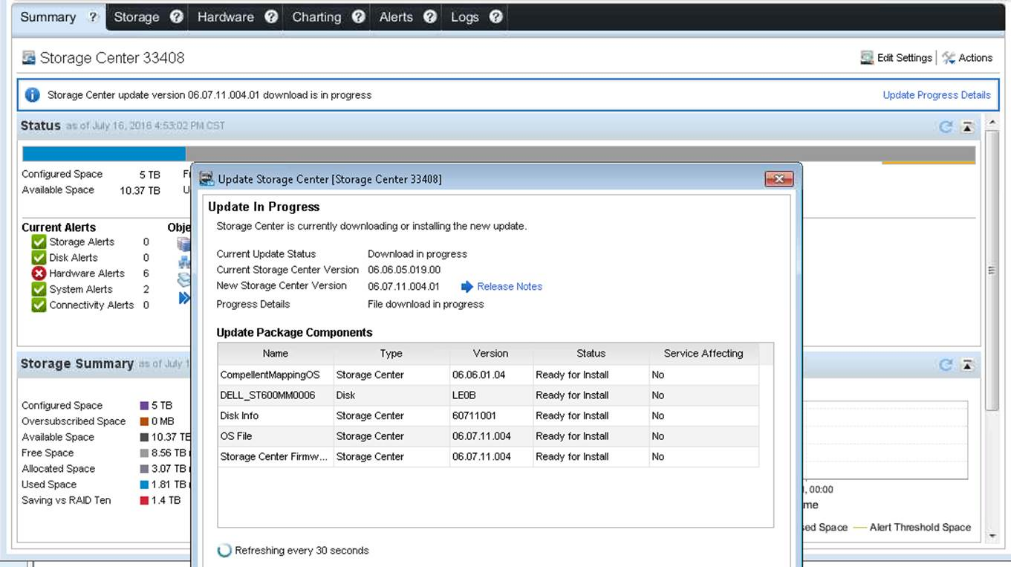Click the Disk Alerts green check icon
Screen dimensions: 1012x568
pyautogui.click(x=39, y=258)
